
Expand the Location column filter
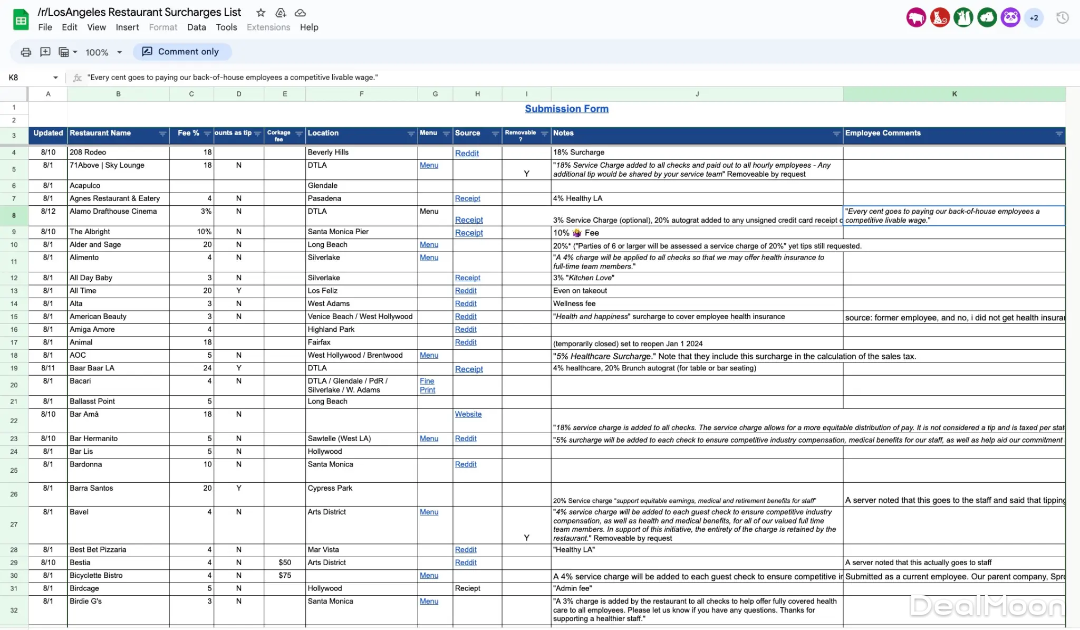click(x=411, y=134)
